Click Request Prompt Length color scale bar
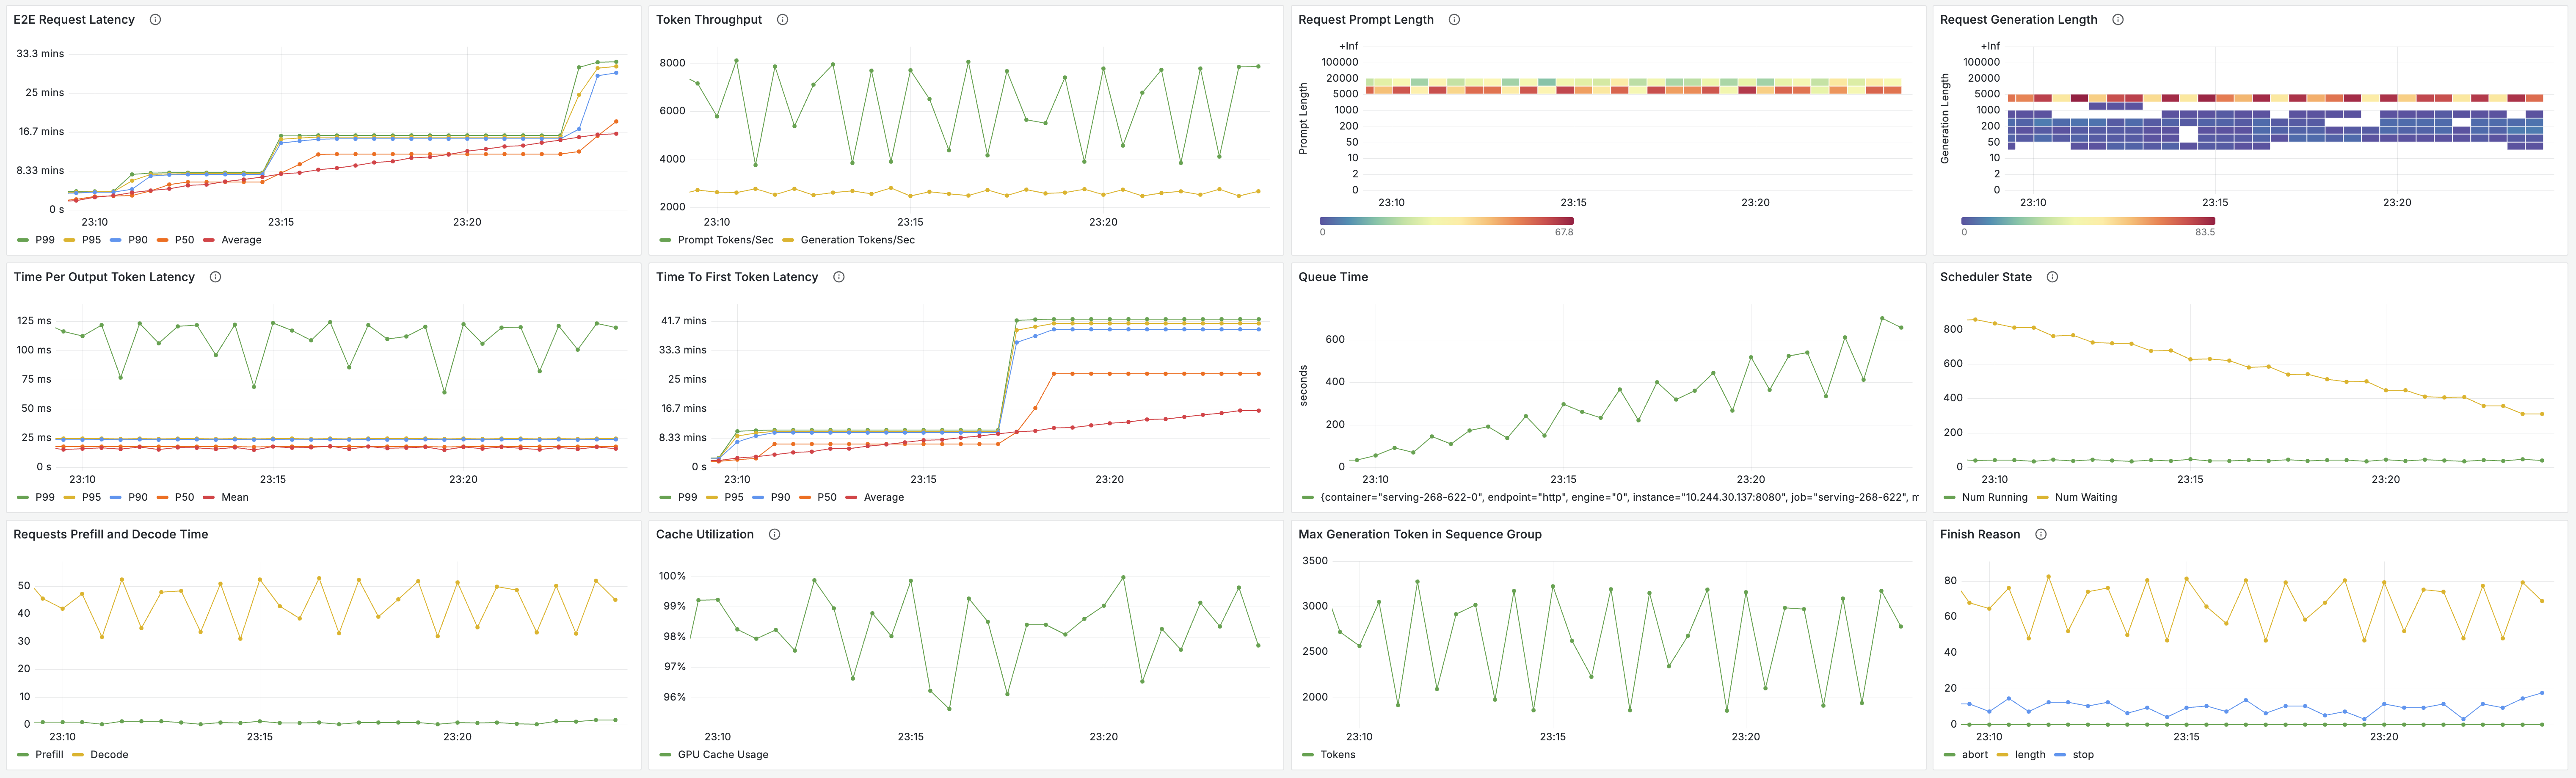 click(1445, 220)
